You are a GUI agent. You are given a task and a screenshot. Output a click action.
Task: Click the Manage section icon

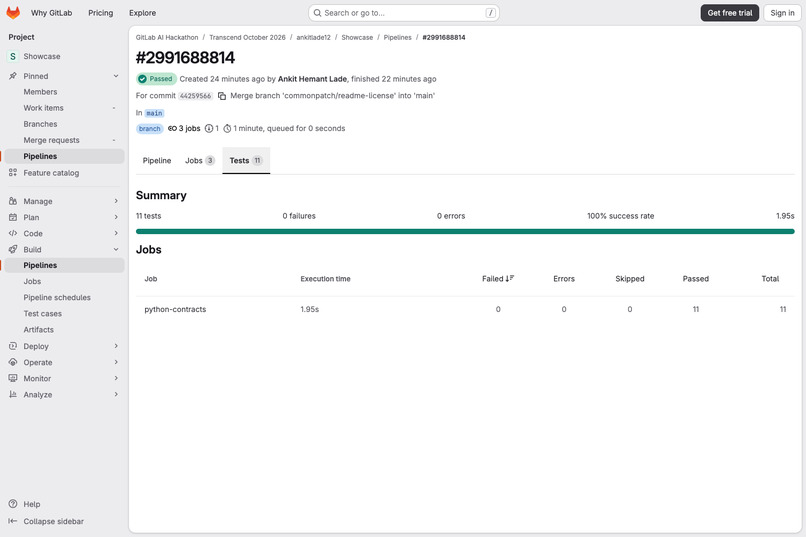13,201
